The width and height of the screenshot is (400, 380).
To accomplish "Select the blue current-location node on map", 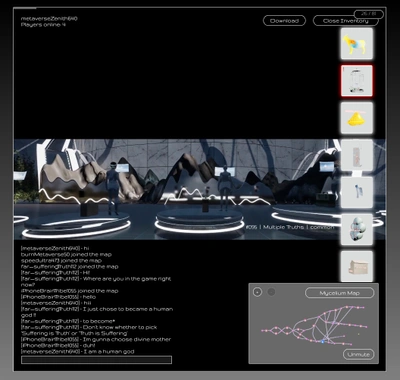I will pos(323,341).
